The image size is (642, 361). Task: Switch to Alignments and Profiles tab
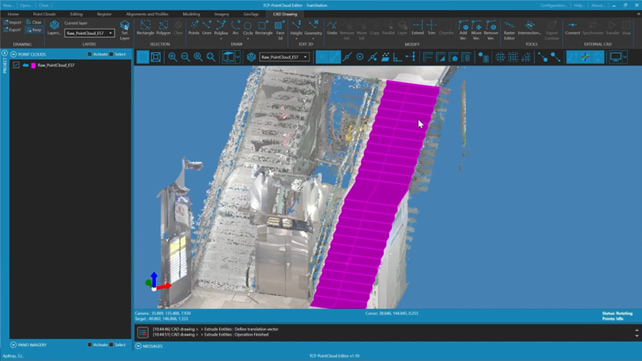[x=147, y=14]
